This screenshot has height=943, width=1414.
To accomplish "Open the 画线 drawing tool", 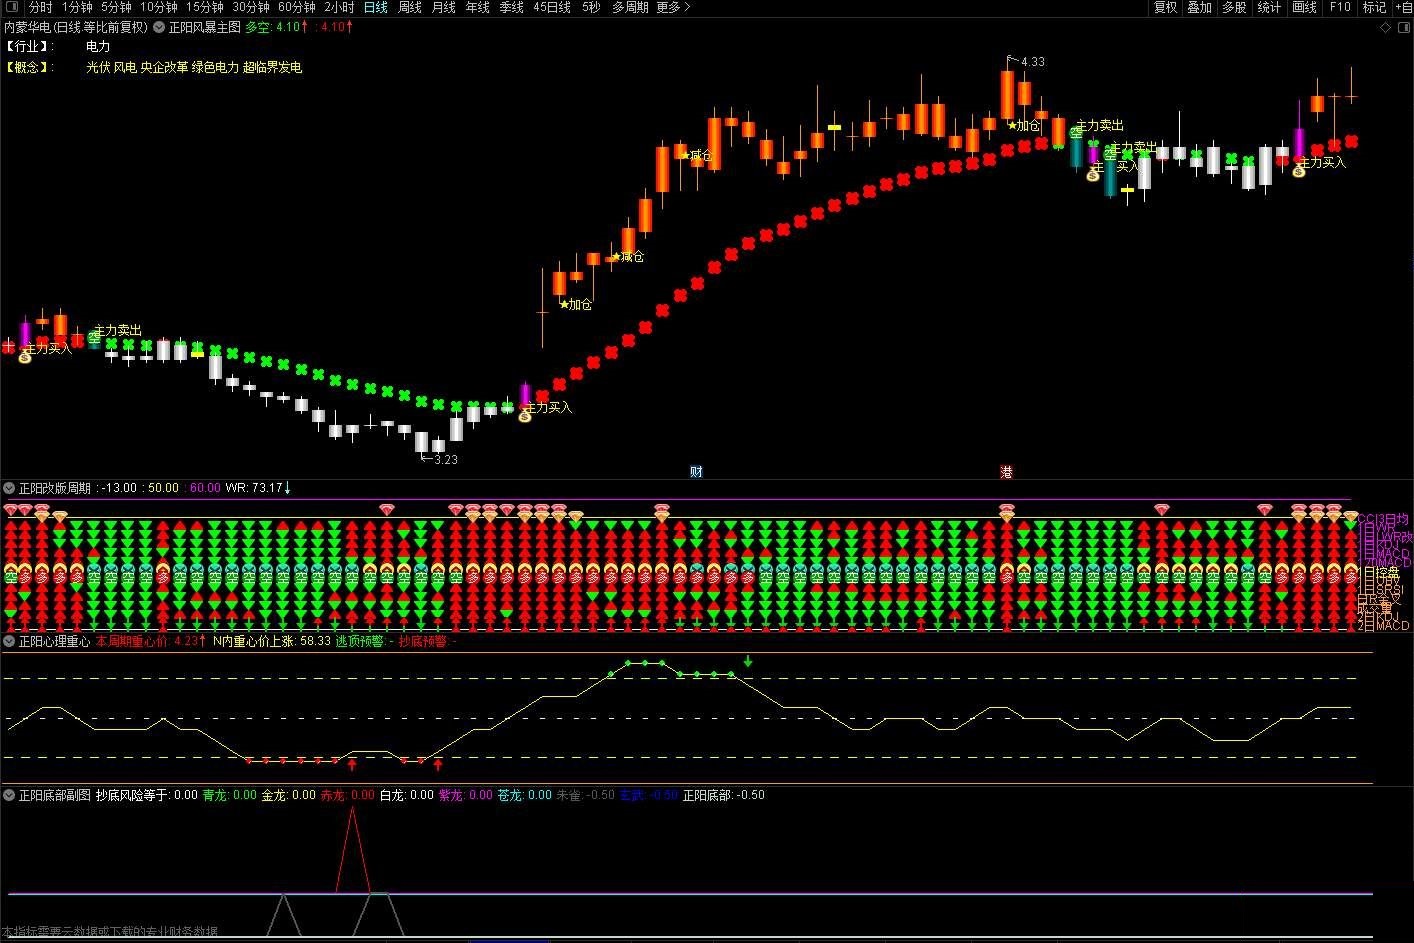I will pyautogui.click(x=1305, y=7).
